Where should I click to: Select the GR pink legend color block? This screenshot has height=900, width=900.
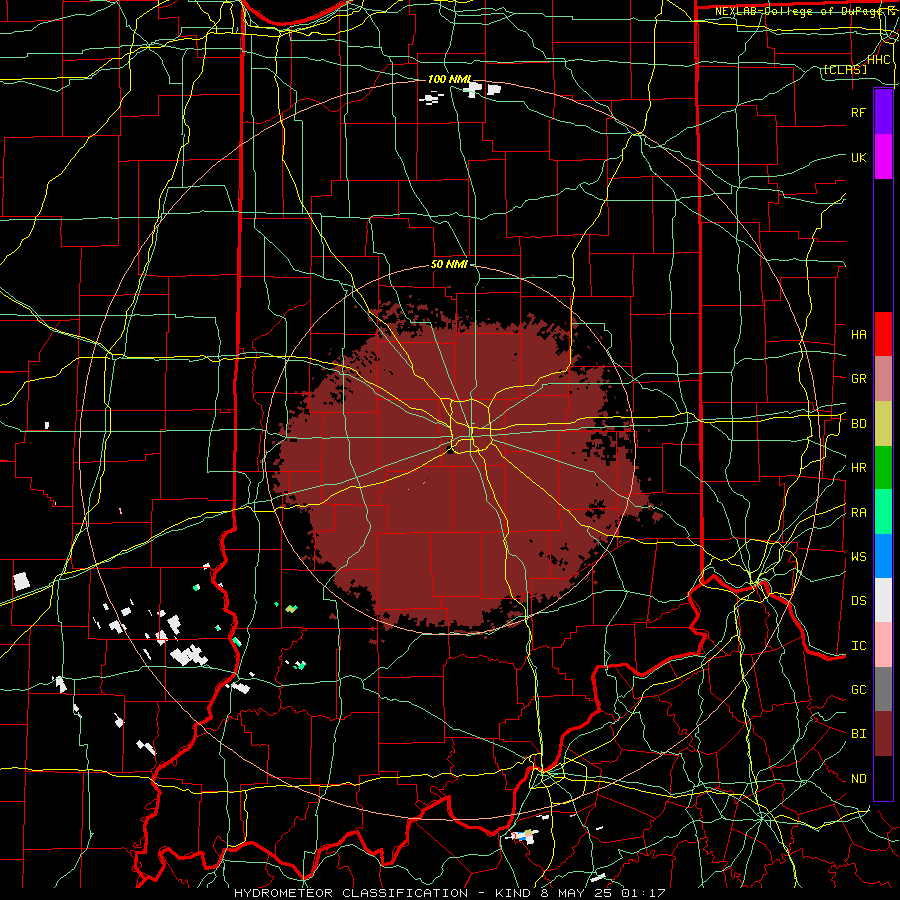[x=883, y=379]
